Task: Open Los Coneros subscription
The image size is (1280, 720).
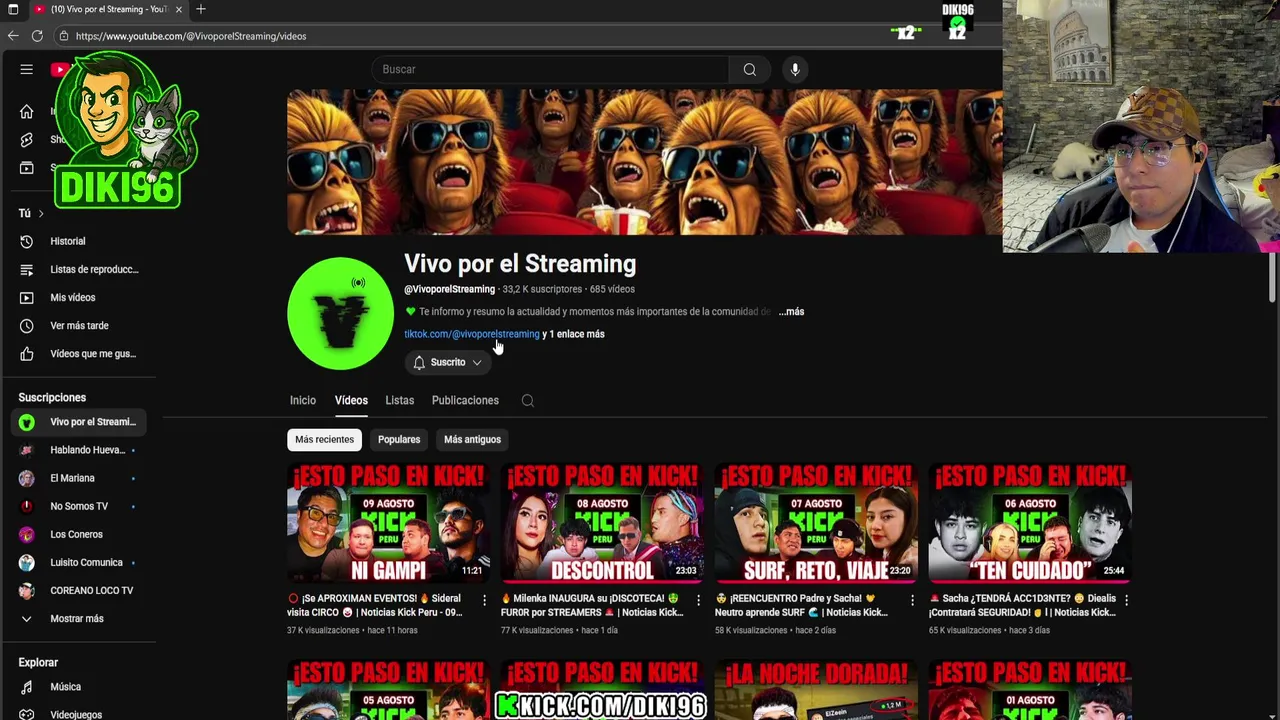Action: pyautogui.click(x=77, y=534)
